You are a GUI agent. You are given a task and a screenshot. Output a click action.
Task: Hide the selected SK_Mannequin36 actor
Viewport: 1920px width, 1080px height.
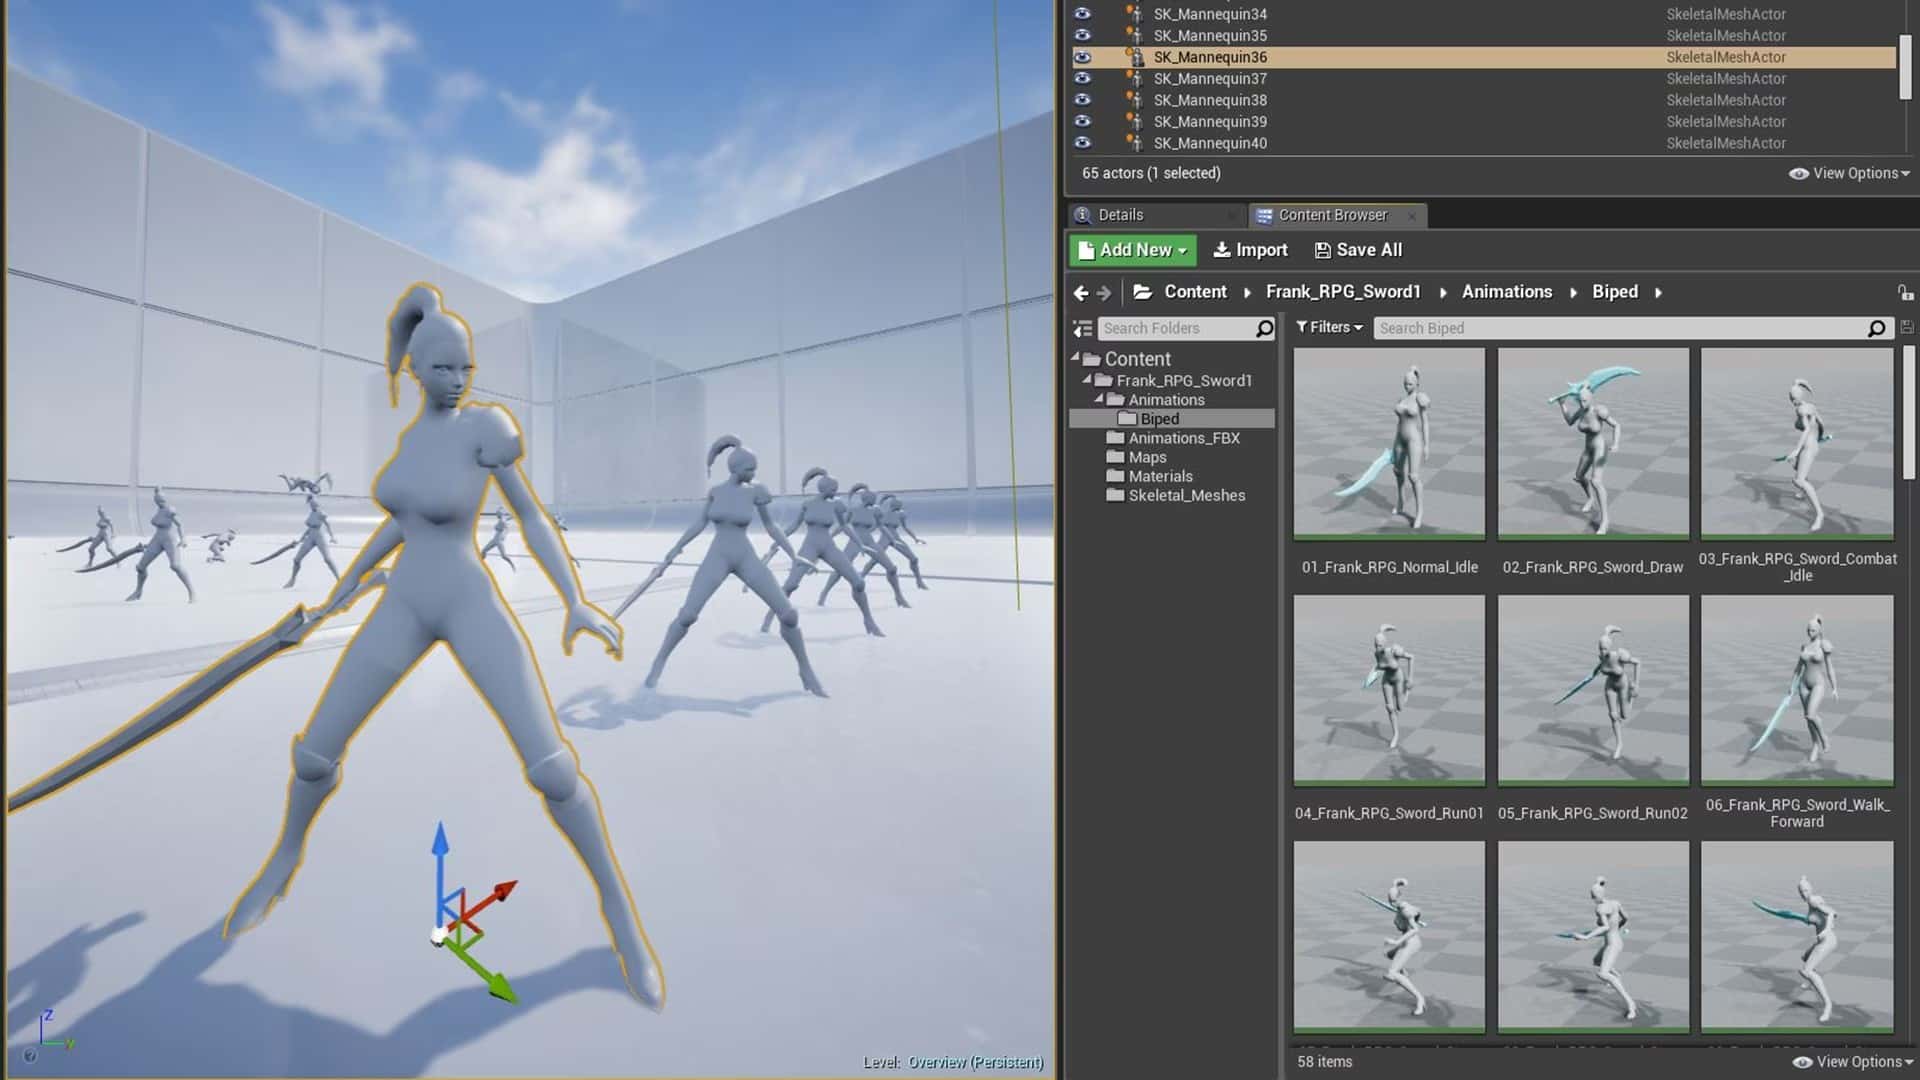1082,57
